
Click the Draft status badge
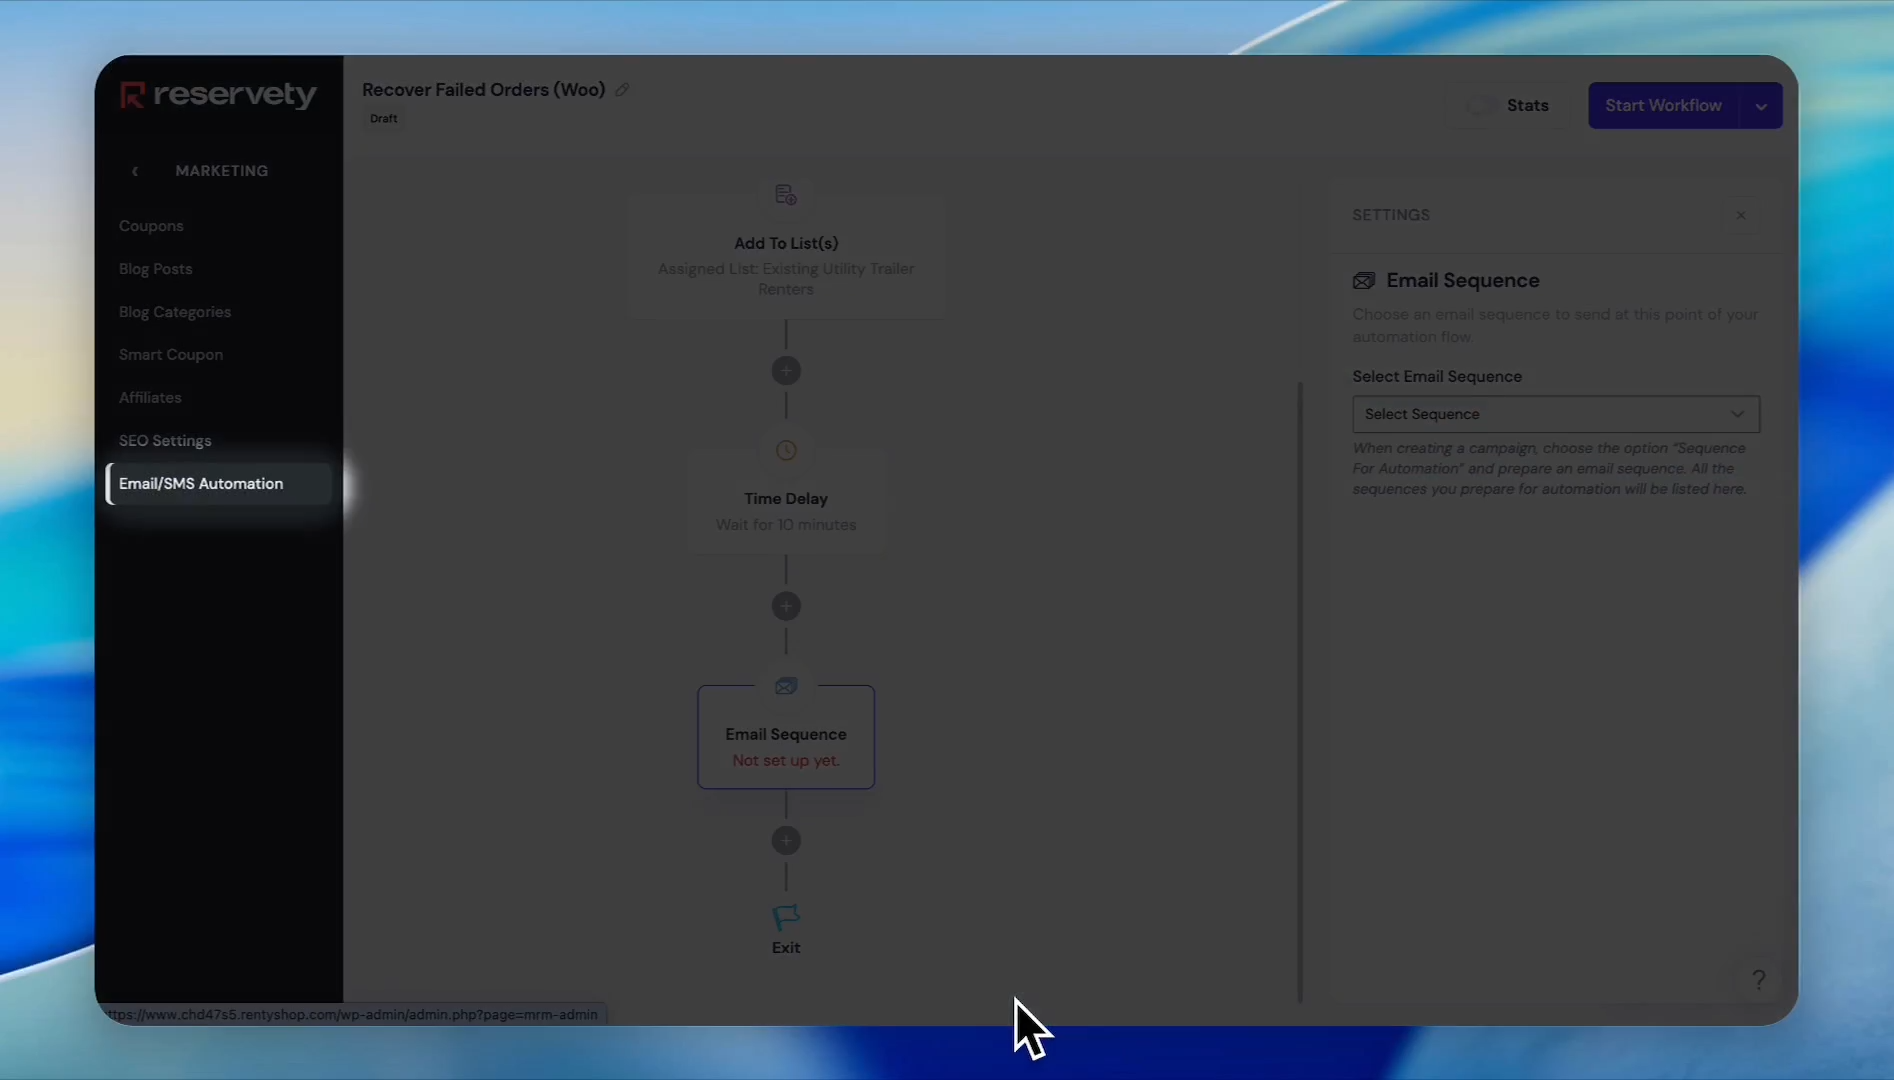384,119
